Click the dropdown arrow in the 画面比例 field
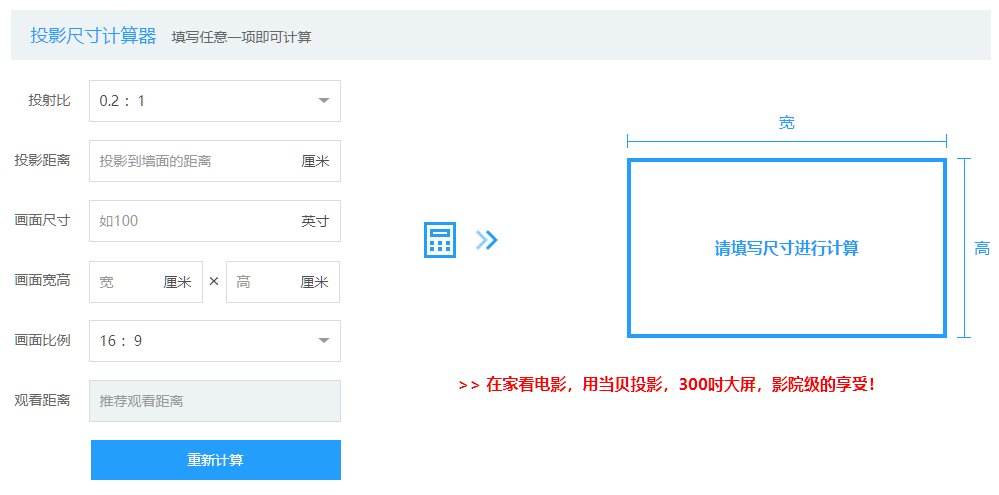The image size is (999, 495). coord(323,341)
